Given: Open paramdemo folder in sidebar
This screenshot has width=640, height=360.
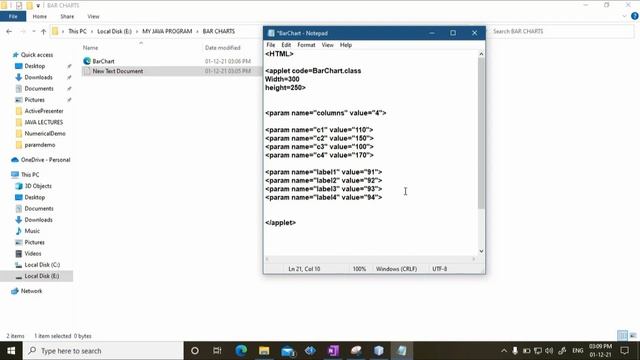Looking at the screenshot, I should click(40, 145).
